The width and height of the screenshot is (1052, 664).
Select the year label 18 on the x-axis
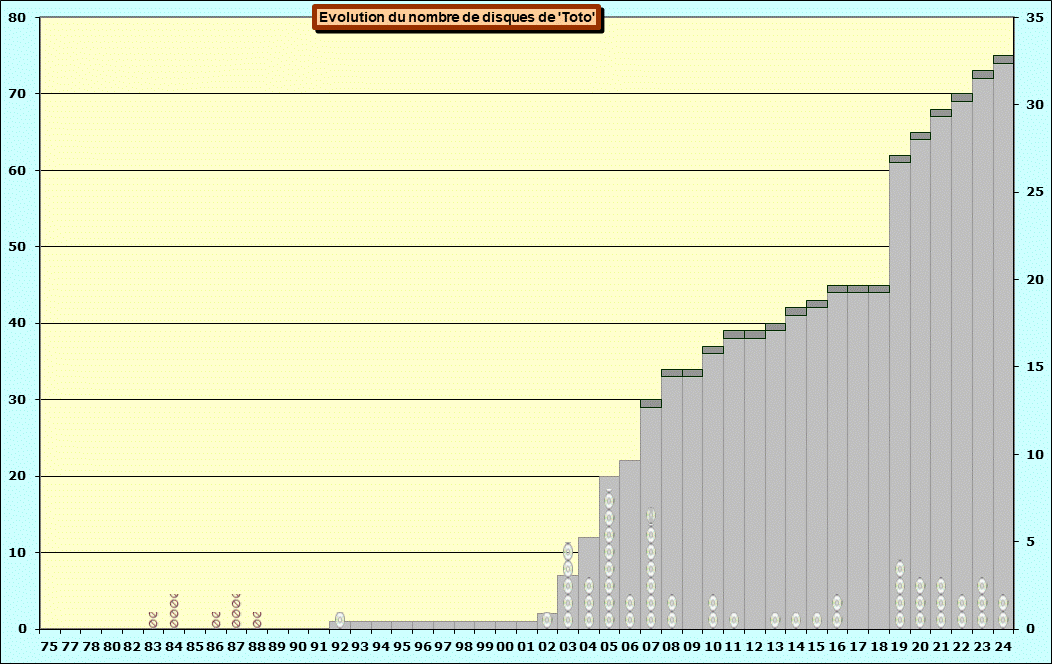(x=879, y=647)
